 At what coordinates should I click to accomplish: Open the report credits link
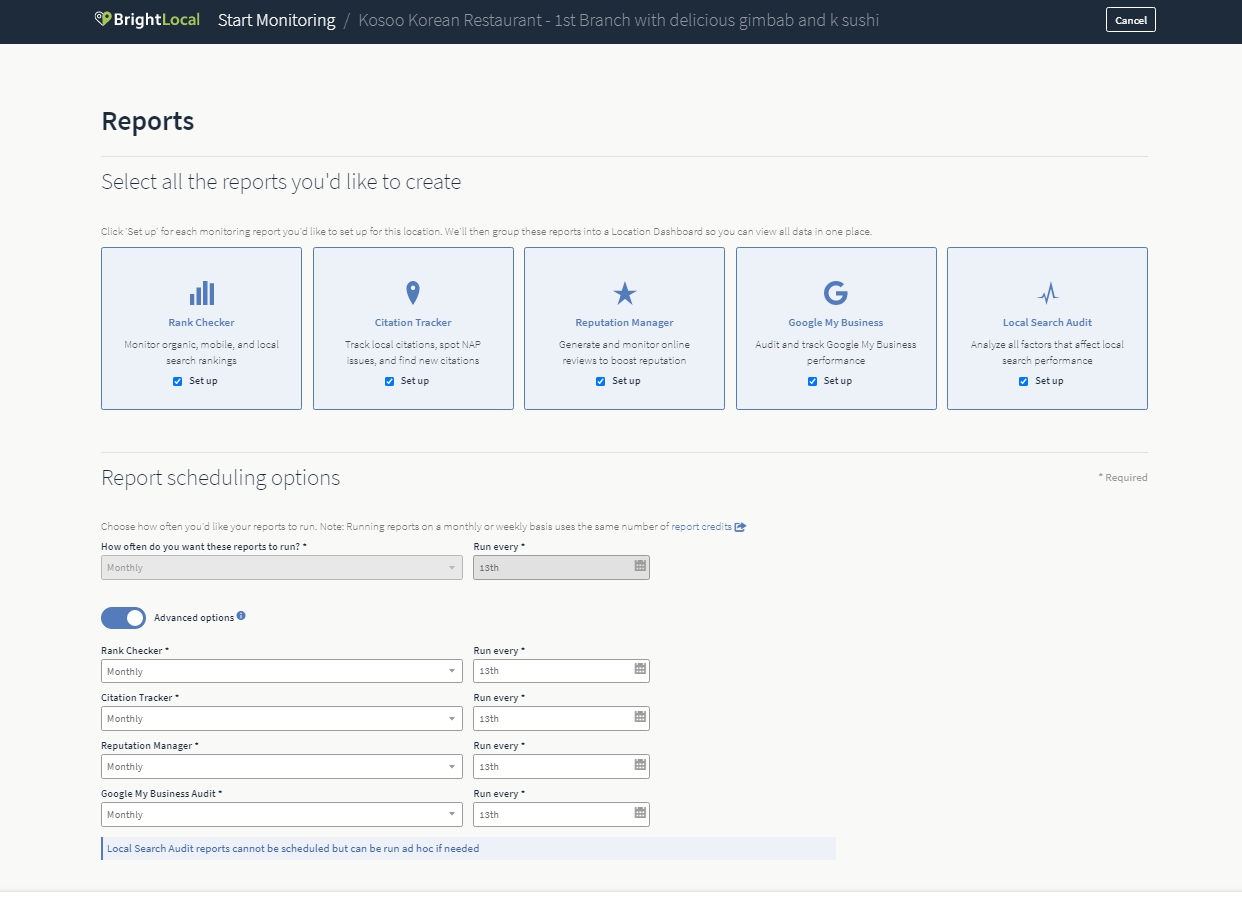click(x=702, y=527)
